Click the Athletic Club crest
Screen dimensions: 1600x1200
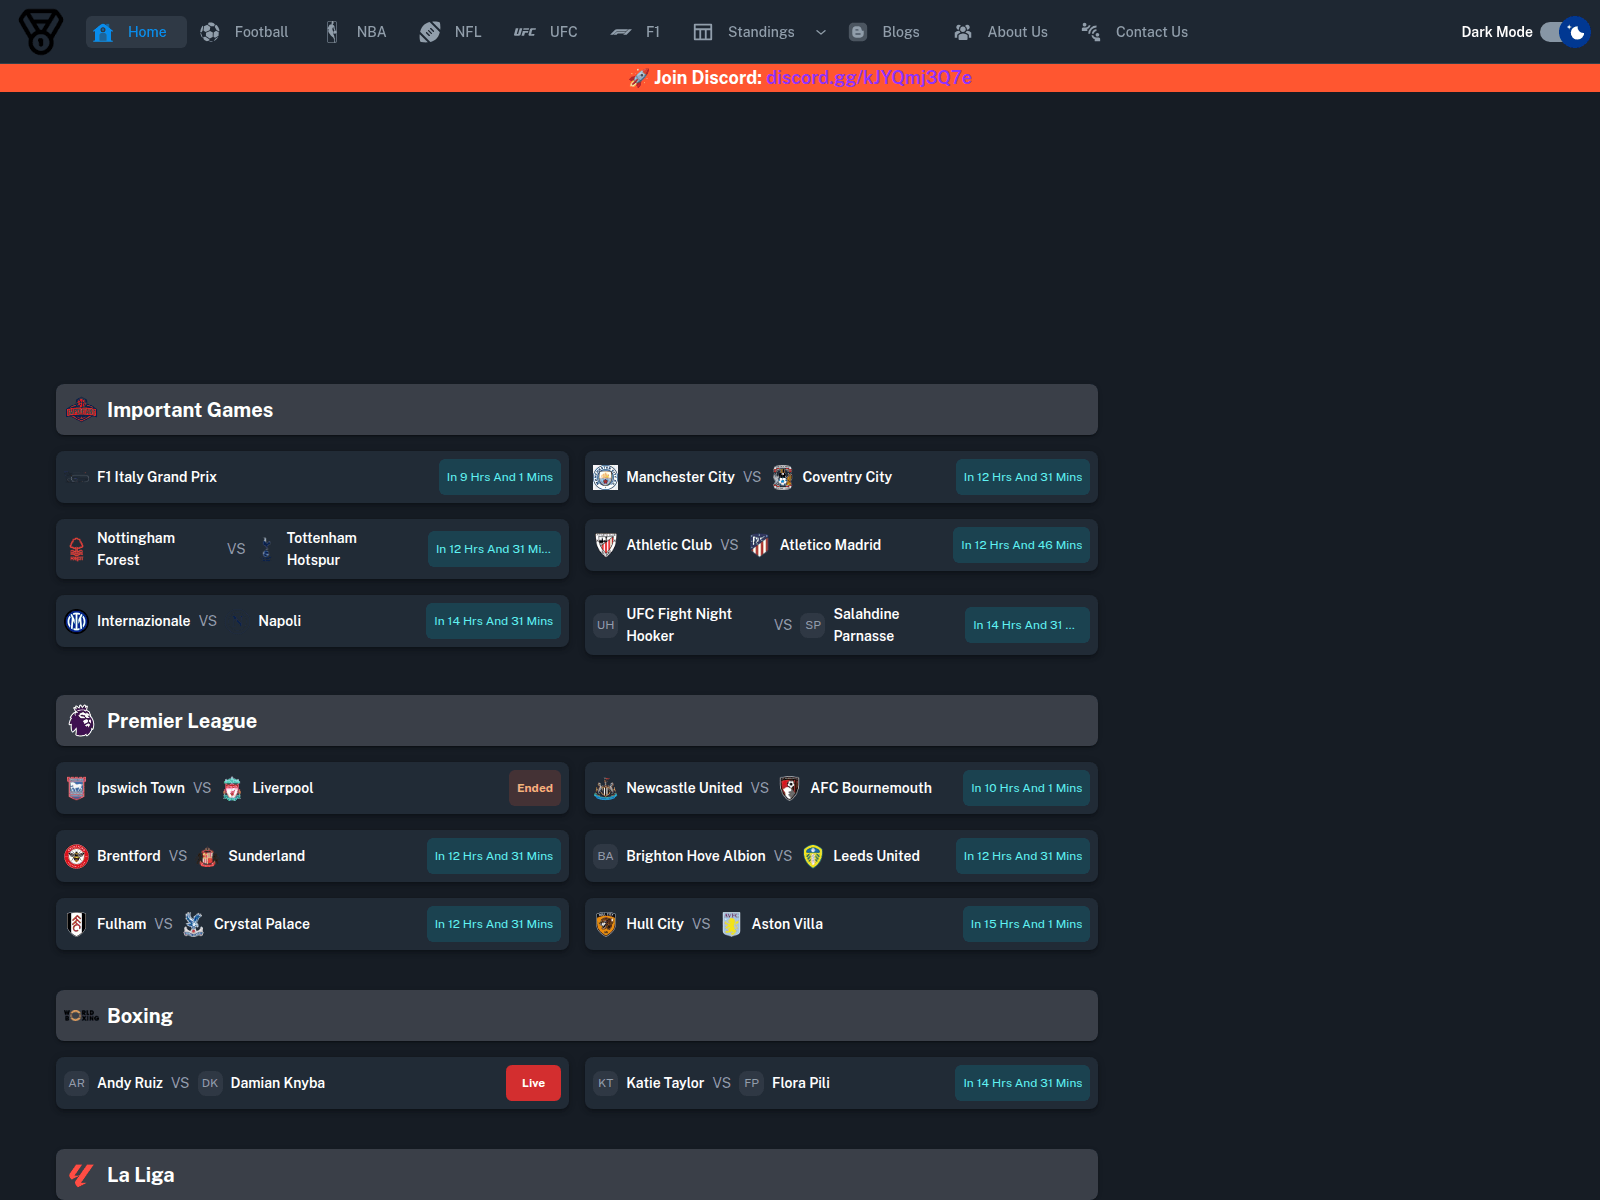605,545
